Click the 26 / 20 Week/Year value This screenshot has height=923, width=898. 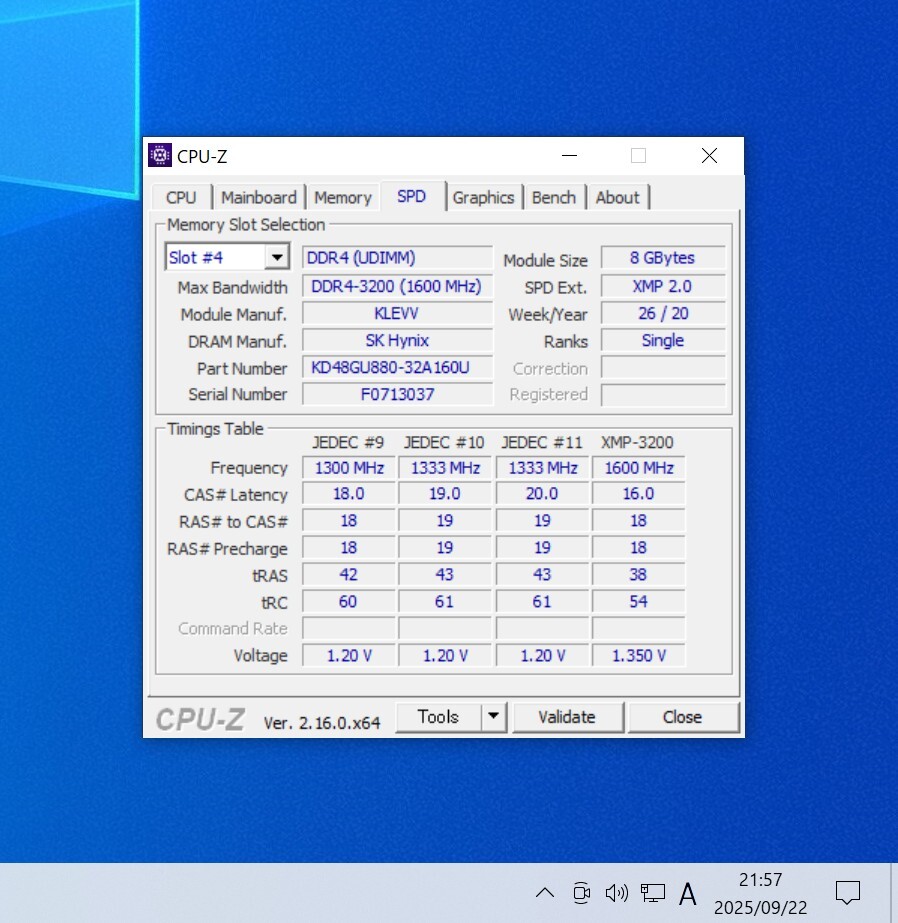point(663,313)
